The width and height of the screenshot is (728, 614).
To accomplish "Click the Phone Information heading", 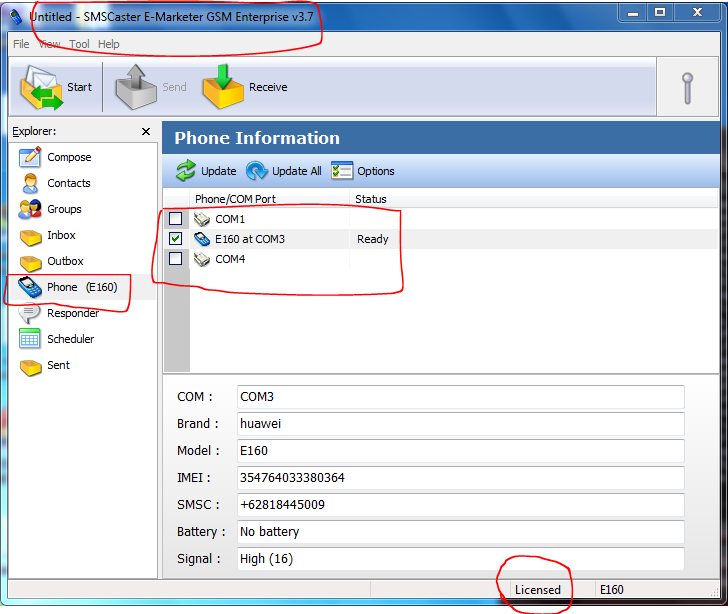I will pyautogui.click(x=257, y=138).
